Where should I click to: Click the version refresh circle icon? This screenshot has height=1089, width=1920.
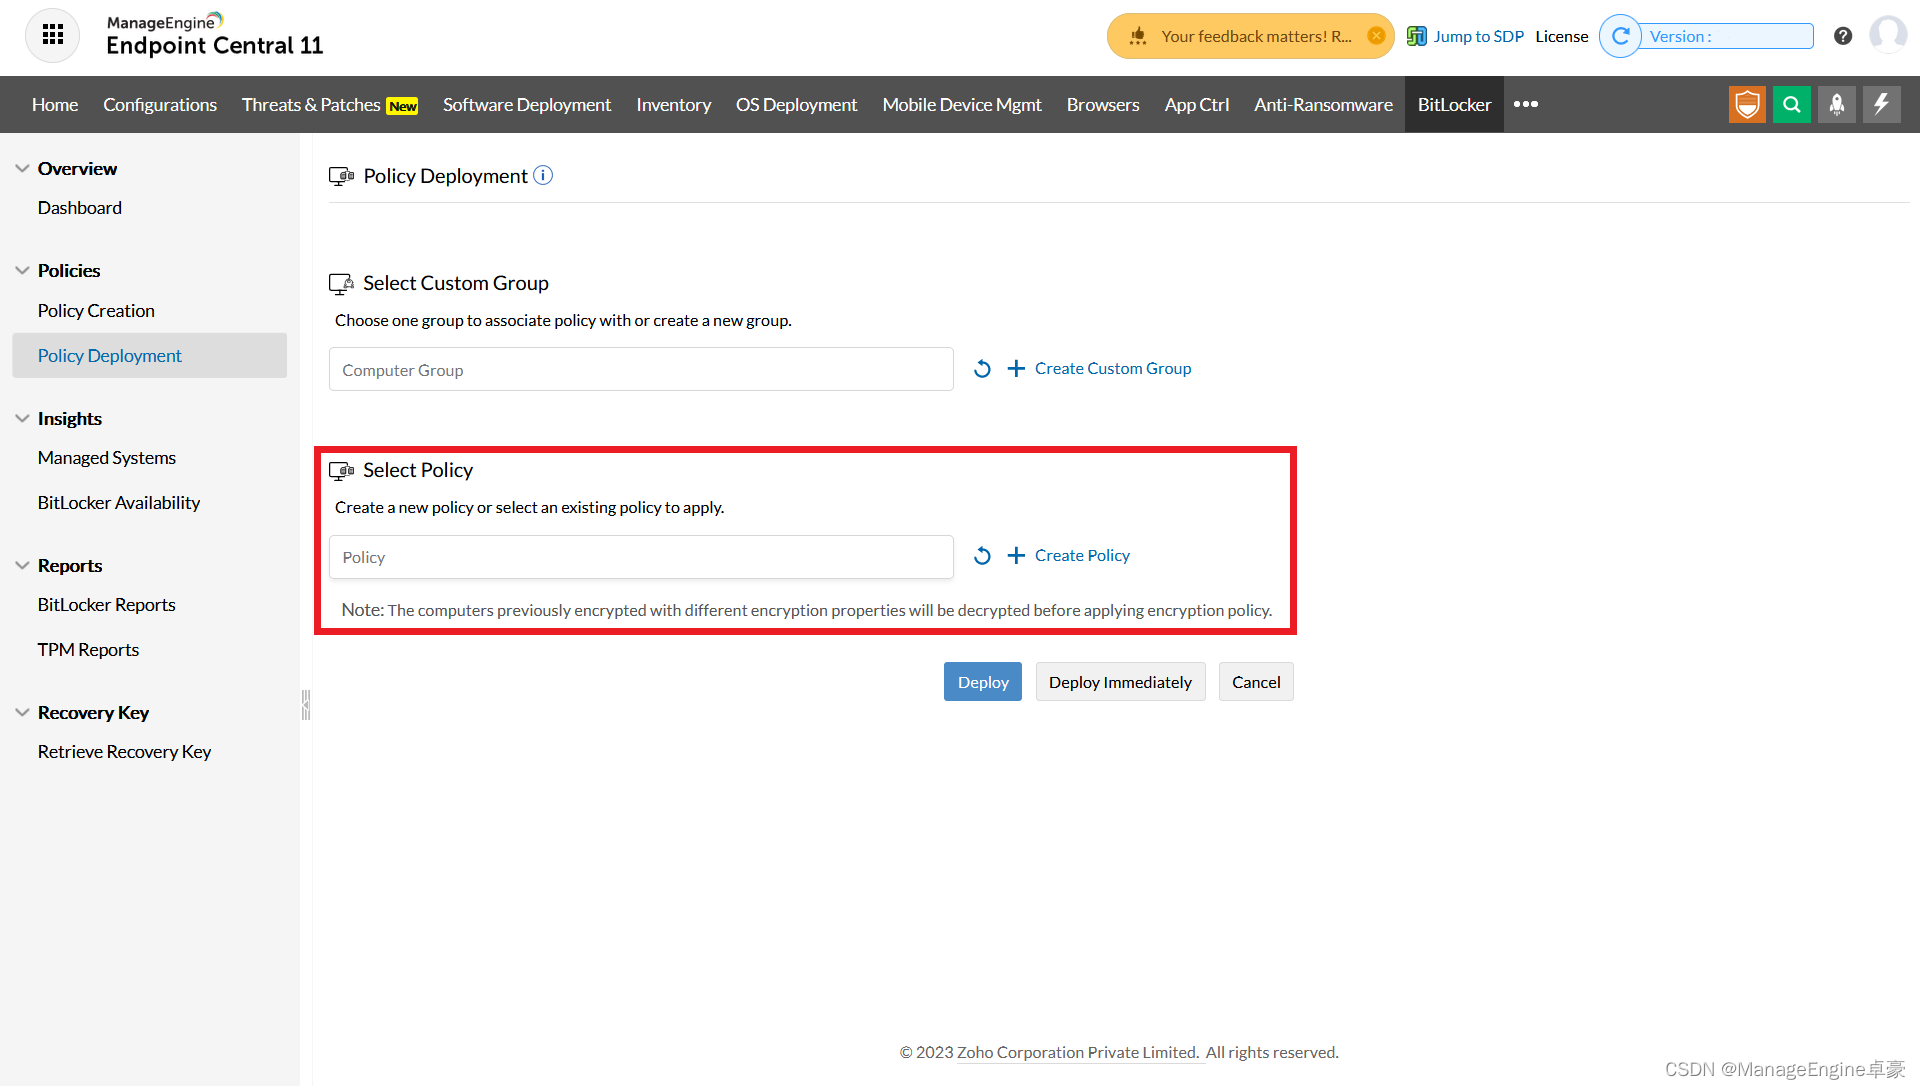[x=1620, y=36]
